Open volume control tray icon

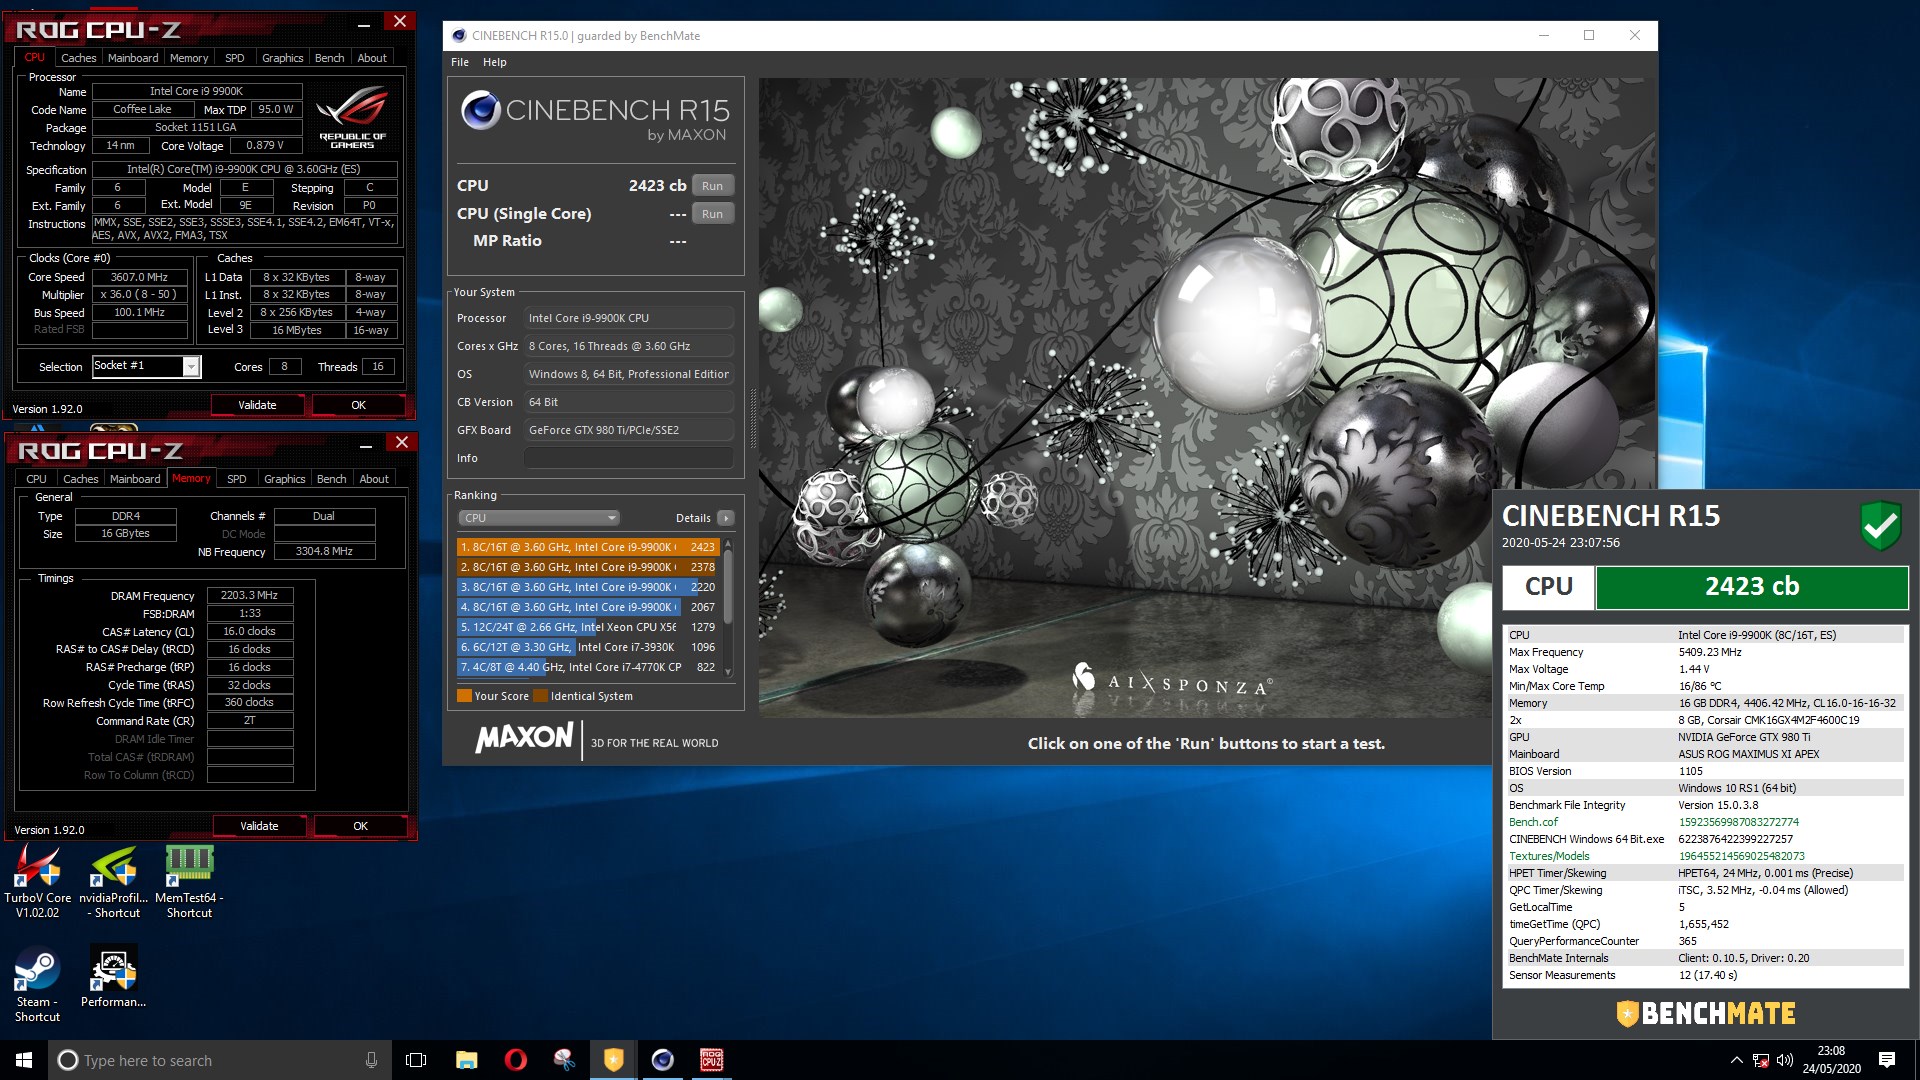[x=1785, y=1060]
